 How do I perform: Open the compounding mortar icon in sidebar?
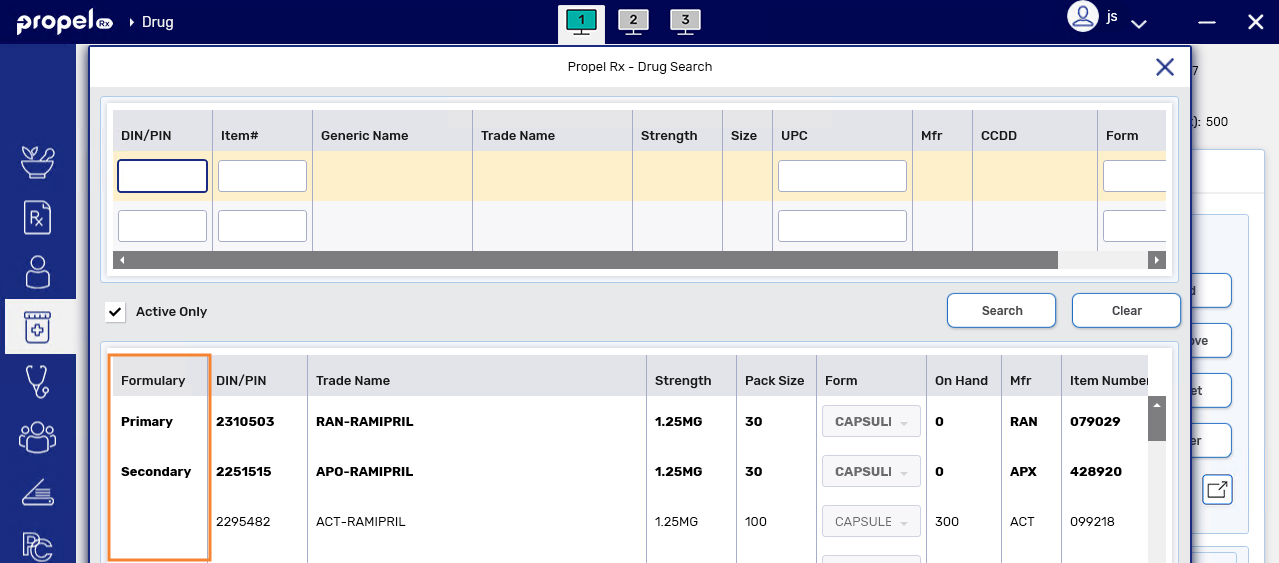38,162
